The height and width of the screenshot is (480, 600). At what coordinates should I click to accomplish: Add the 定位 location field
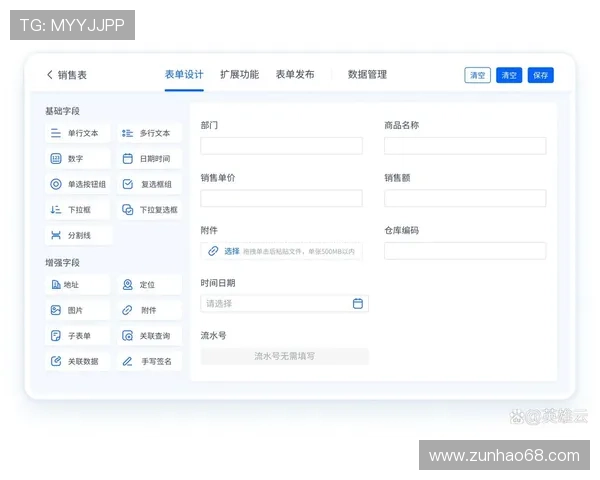tap(150, 285)
